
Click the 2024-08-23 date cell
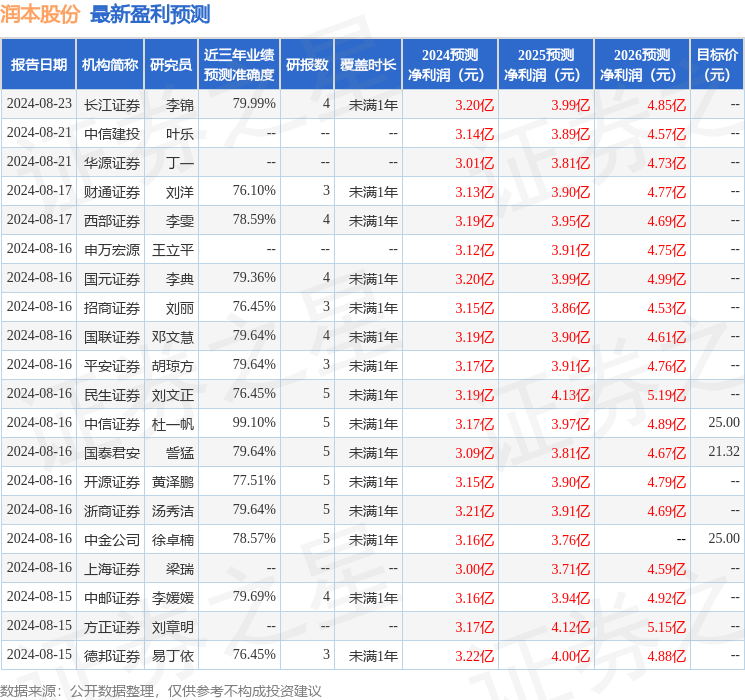(39, 104)
